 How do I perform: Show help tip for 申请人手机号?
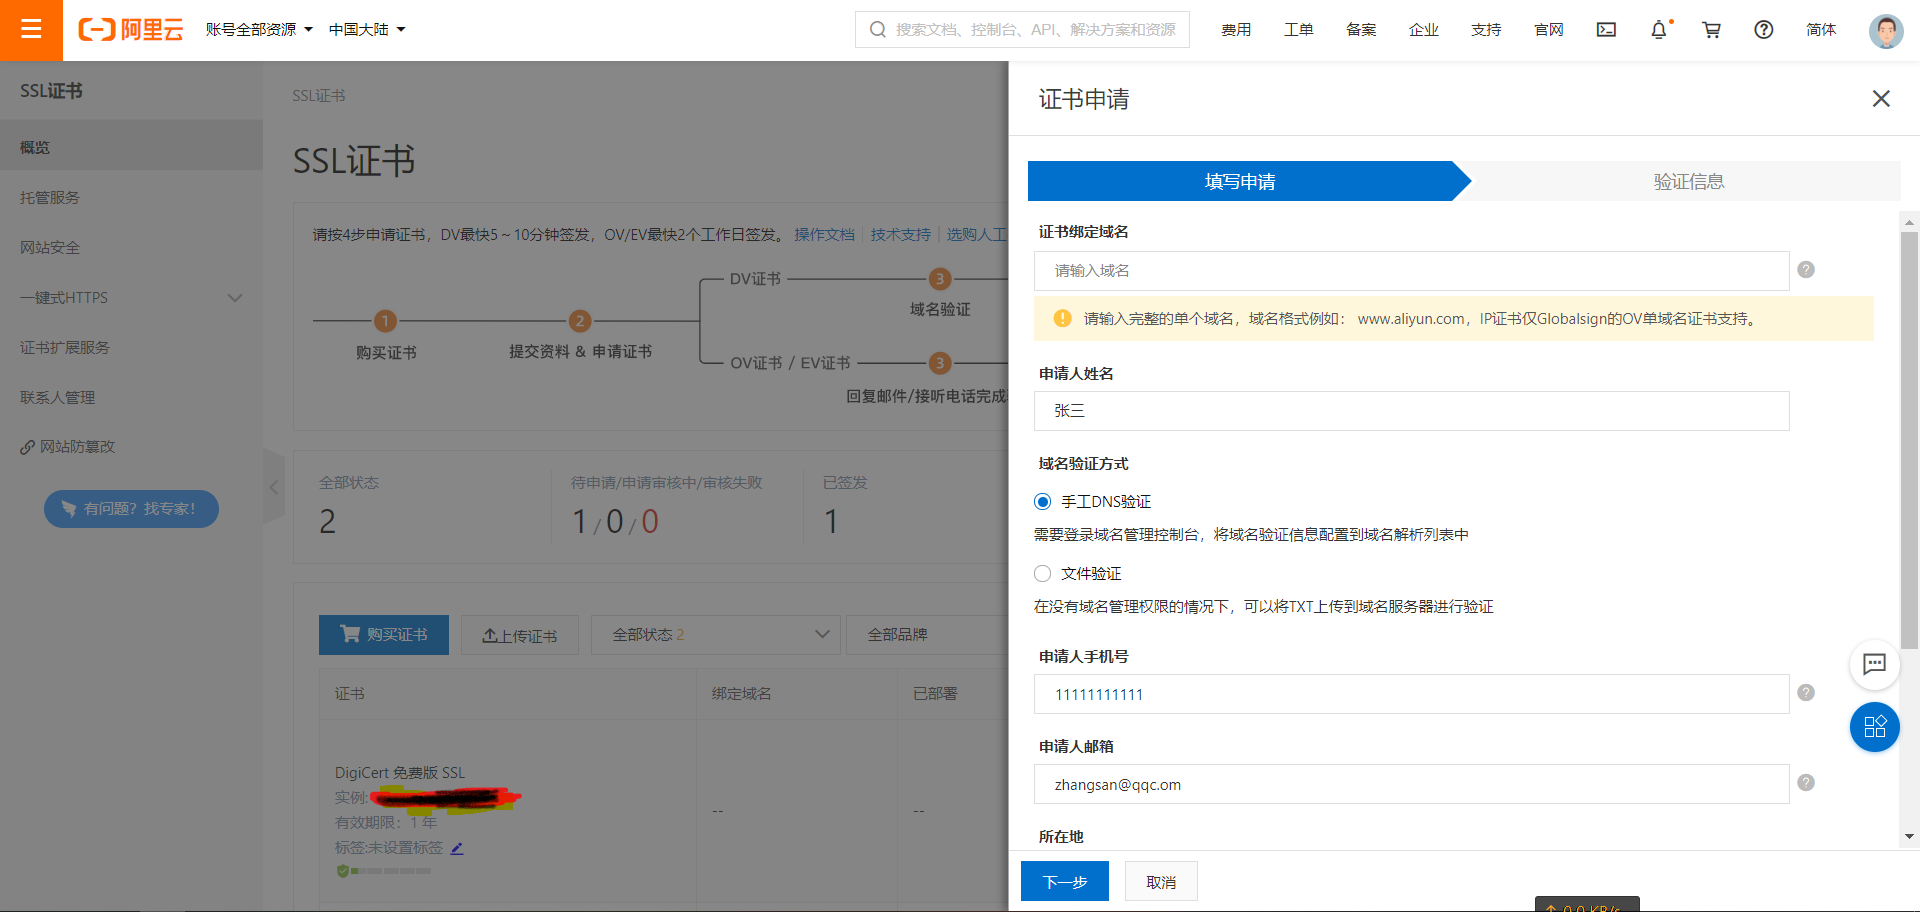1806,693
